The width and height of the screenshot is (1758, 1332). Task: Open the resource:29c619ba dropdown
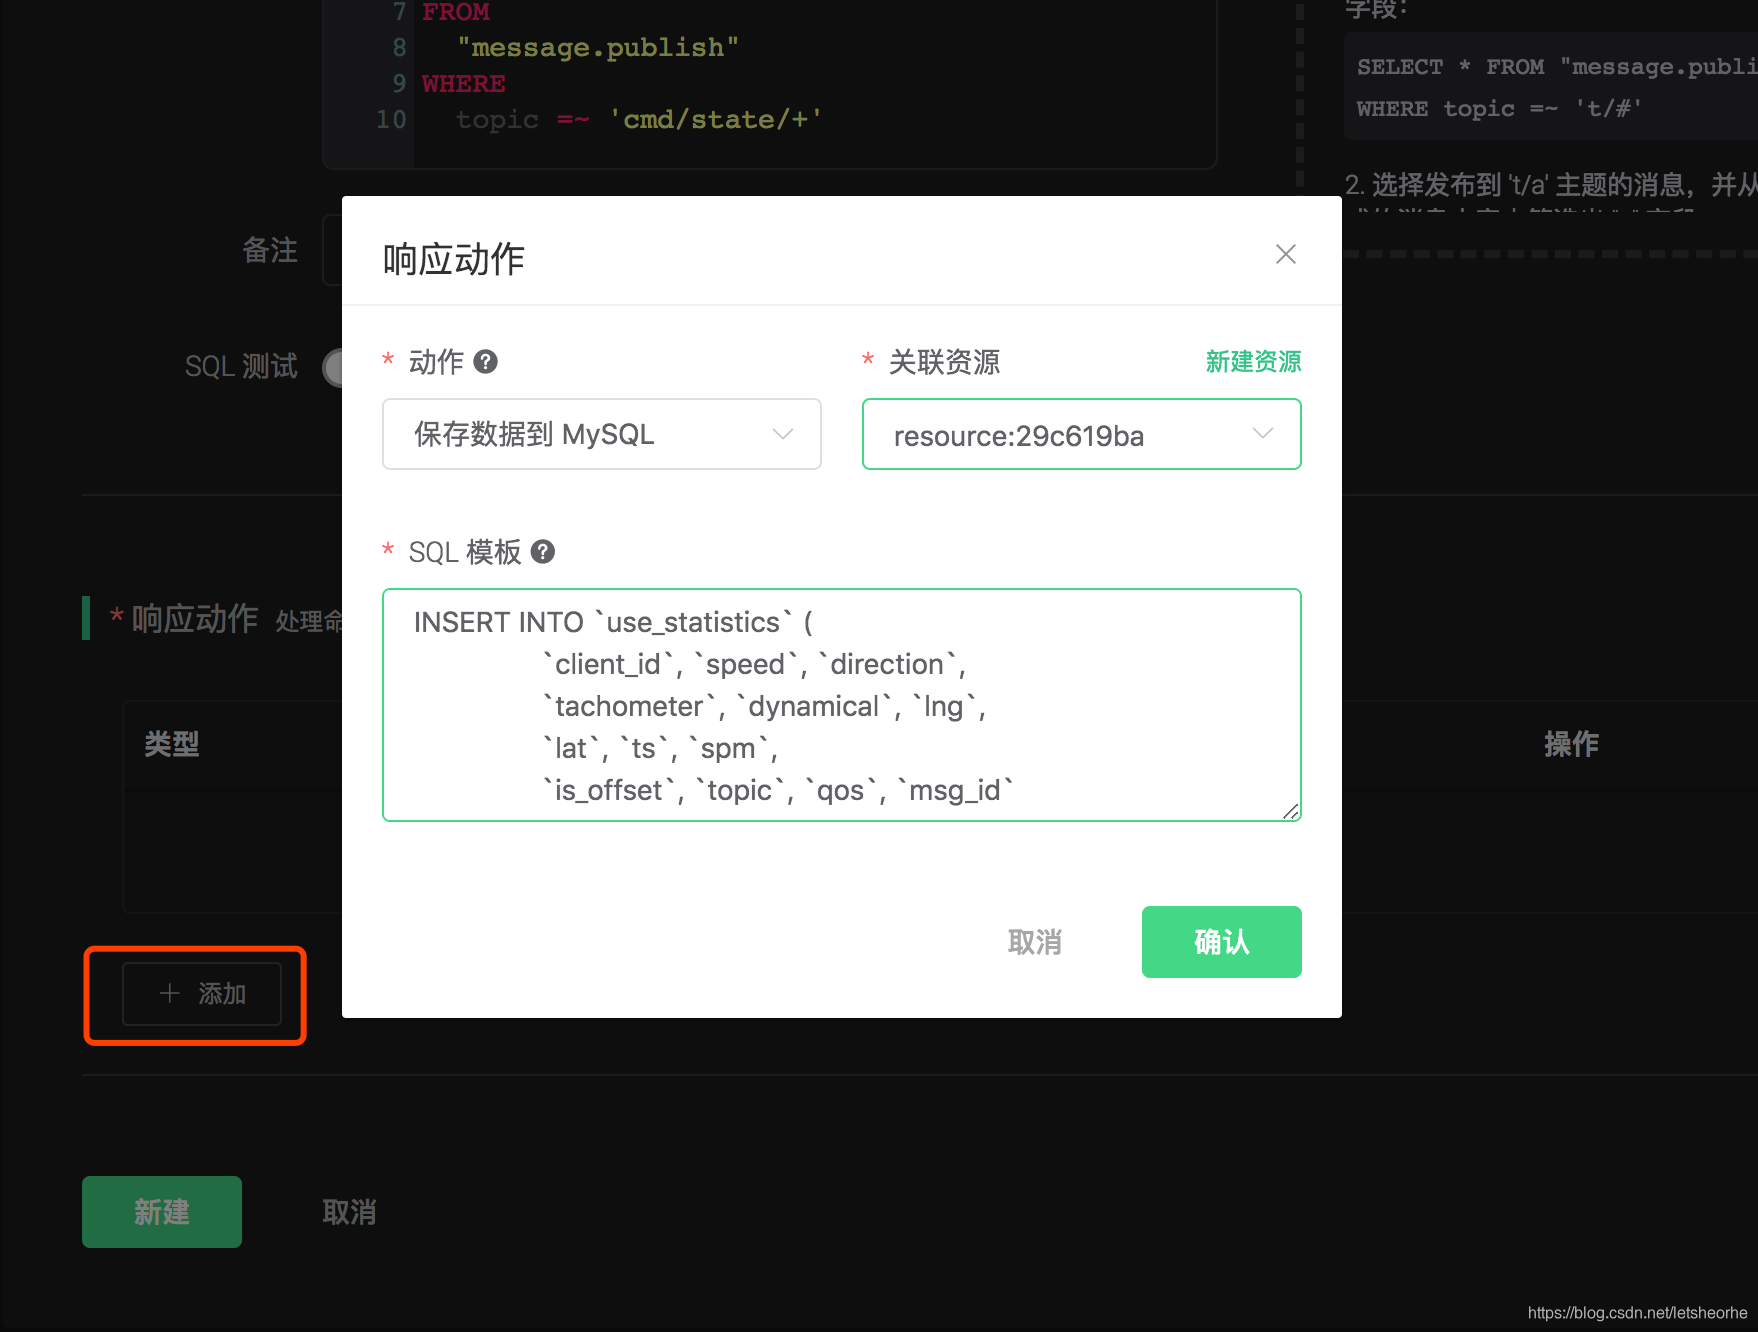[x=1082, y=434]
